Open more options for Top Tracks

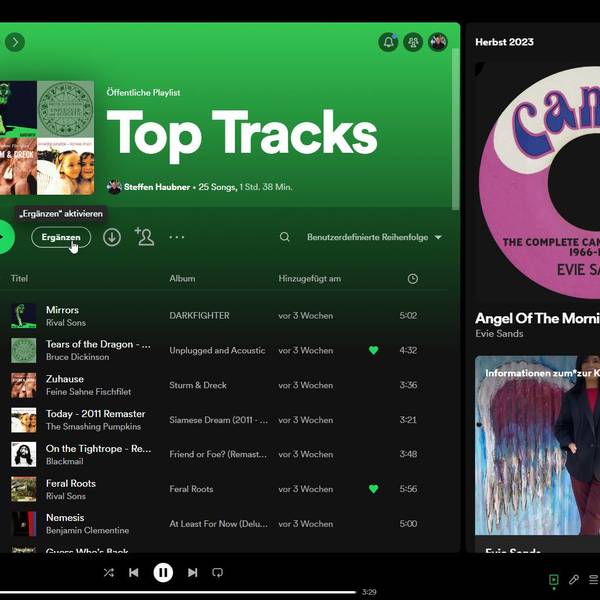[x=177, y=237]
